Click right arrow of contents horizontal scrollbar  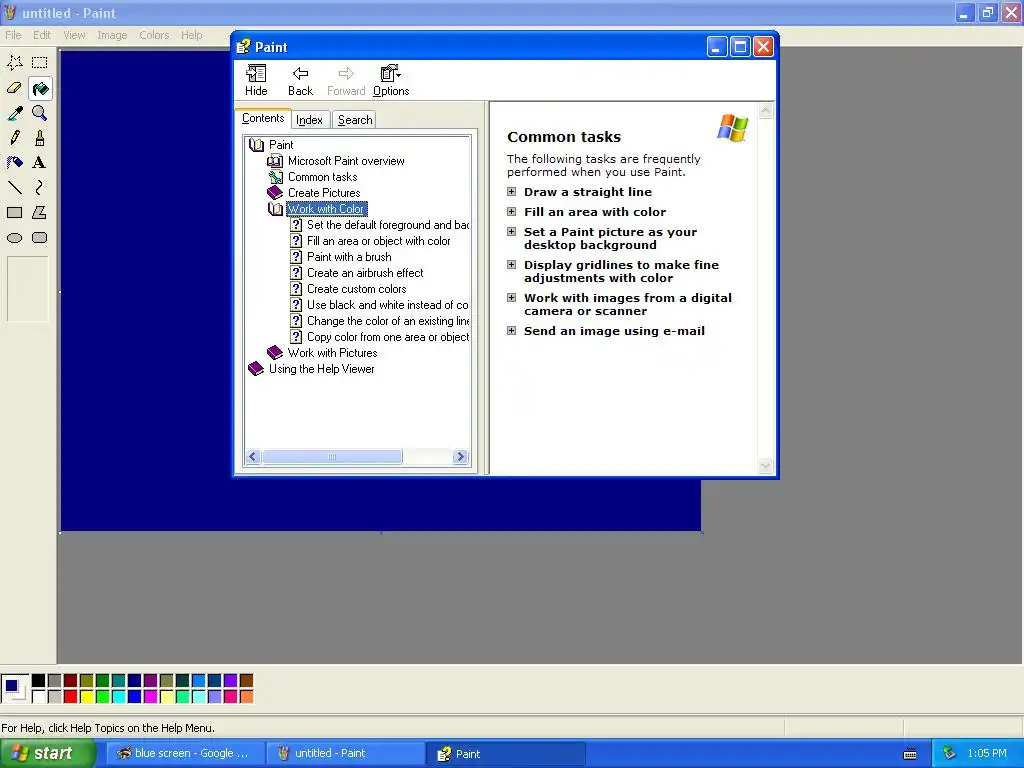coord(460,456)
